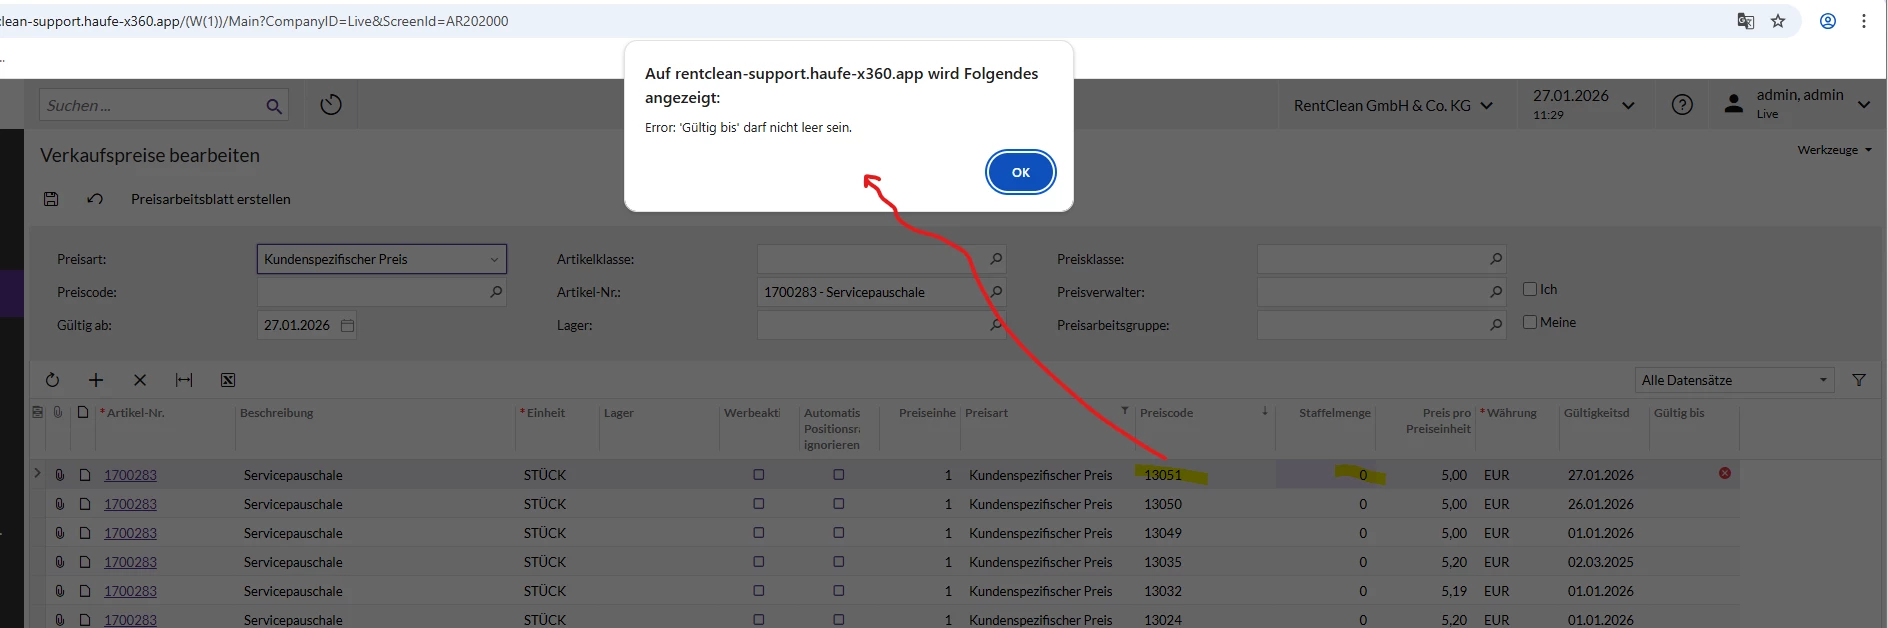Viewport: 1888px width, 628px height.
Task: Click the browser address bar URL
Action: click(x=254, y=21)
